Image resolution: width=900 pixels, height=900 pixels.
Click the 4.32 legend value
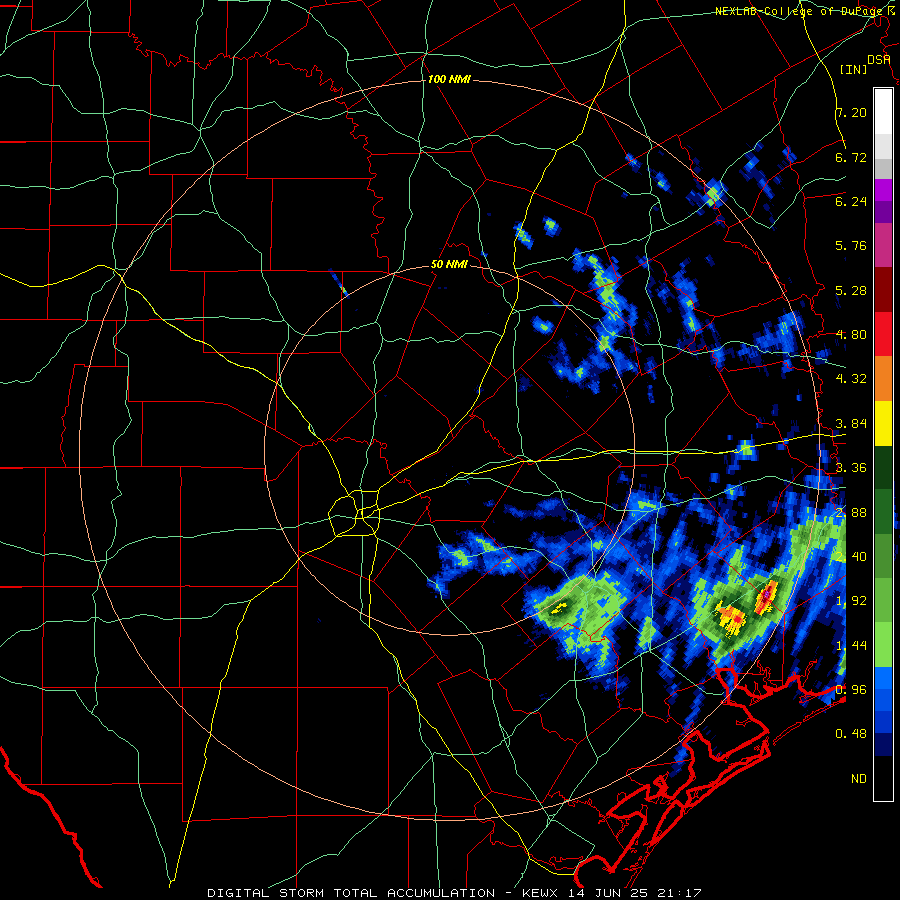[x=851, y=379]
